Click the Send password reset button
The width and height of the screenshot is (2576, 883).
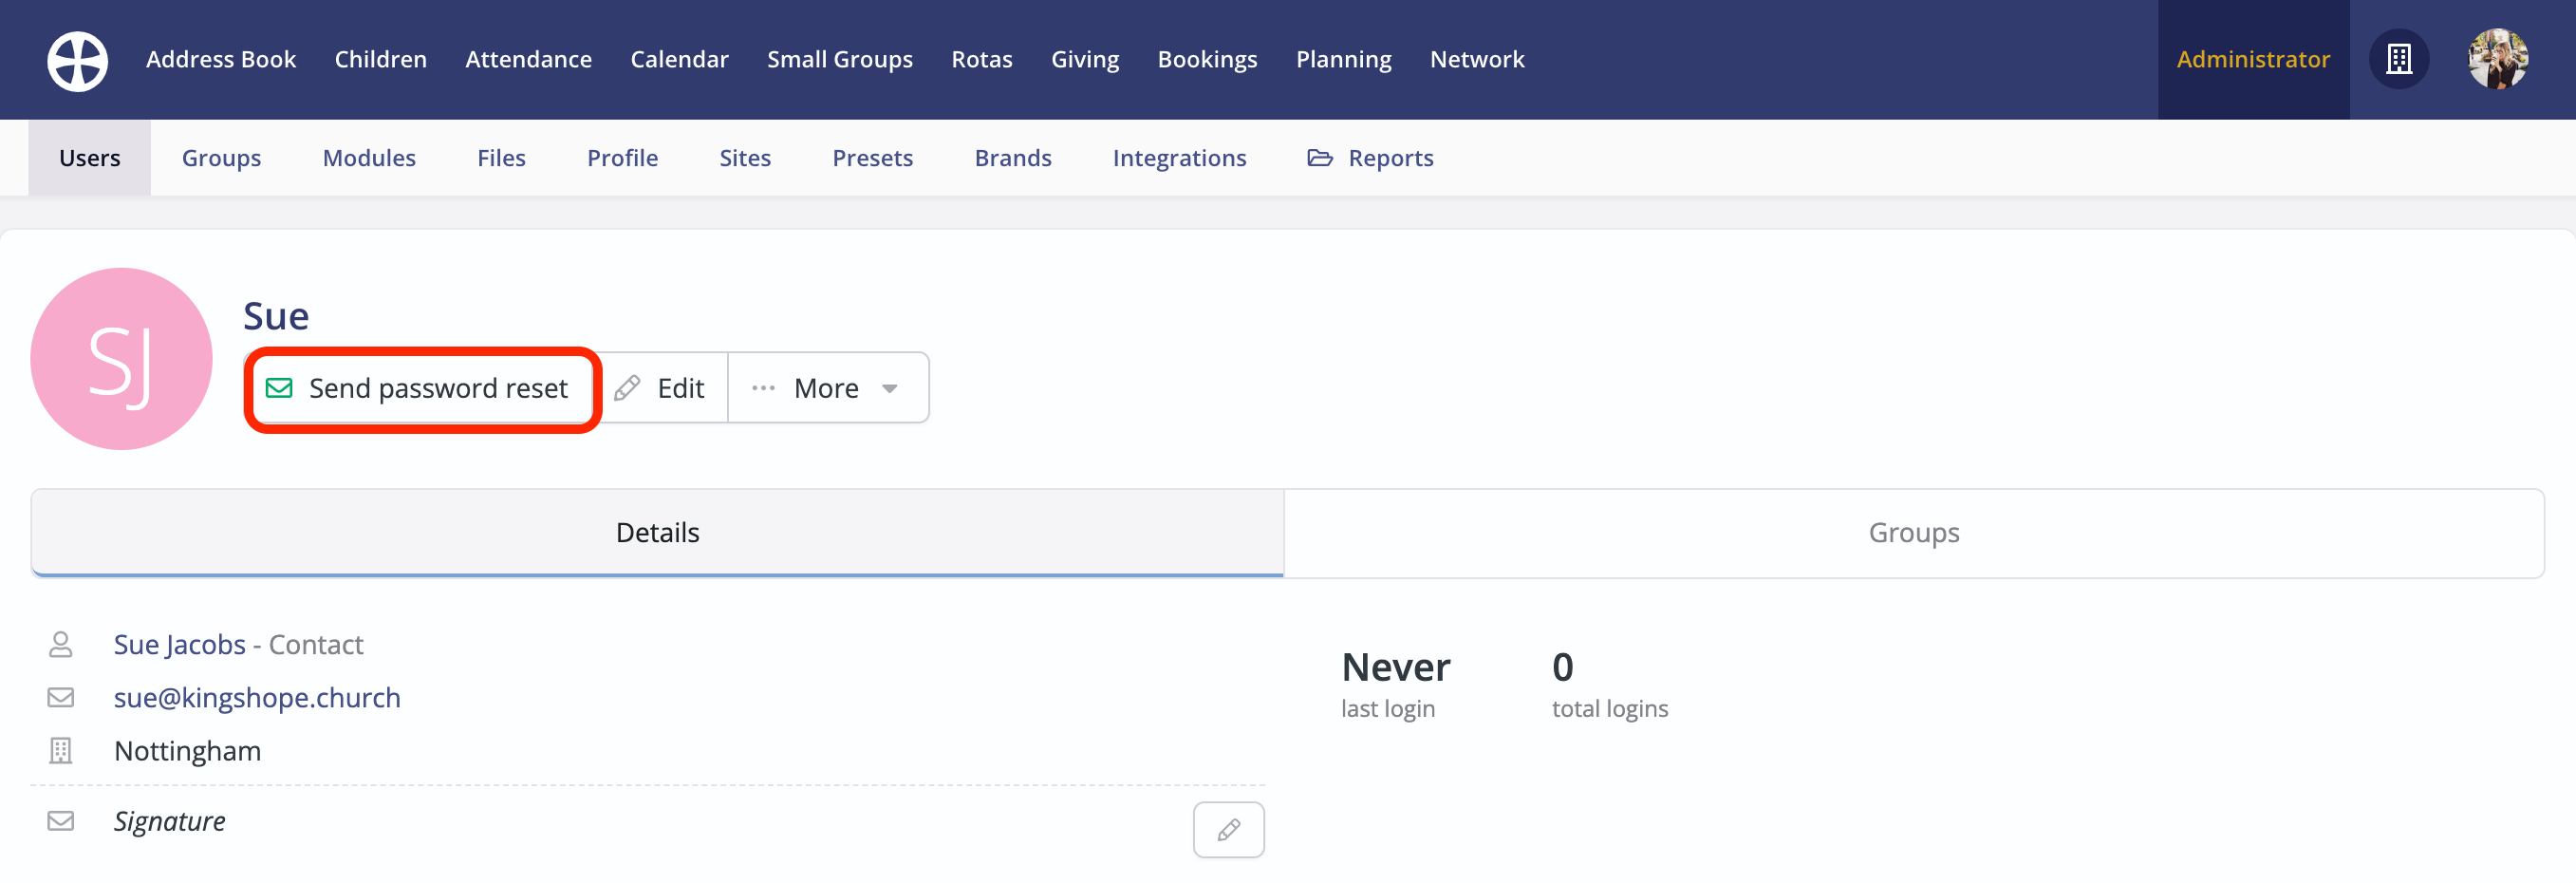[421, 388]
